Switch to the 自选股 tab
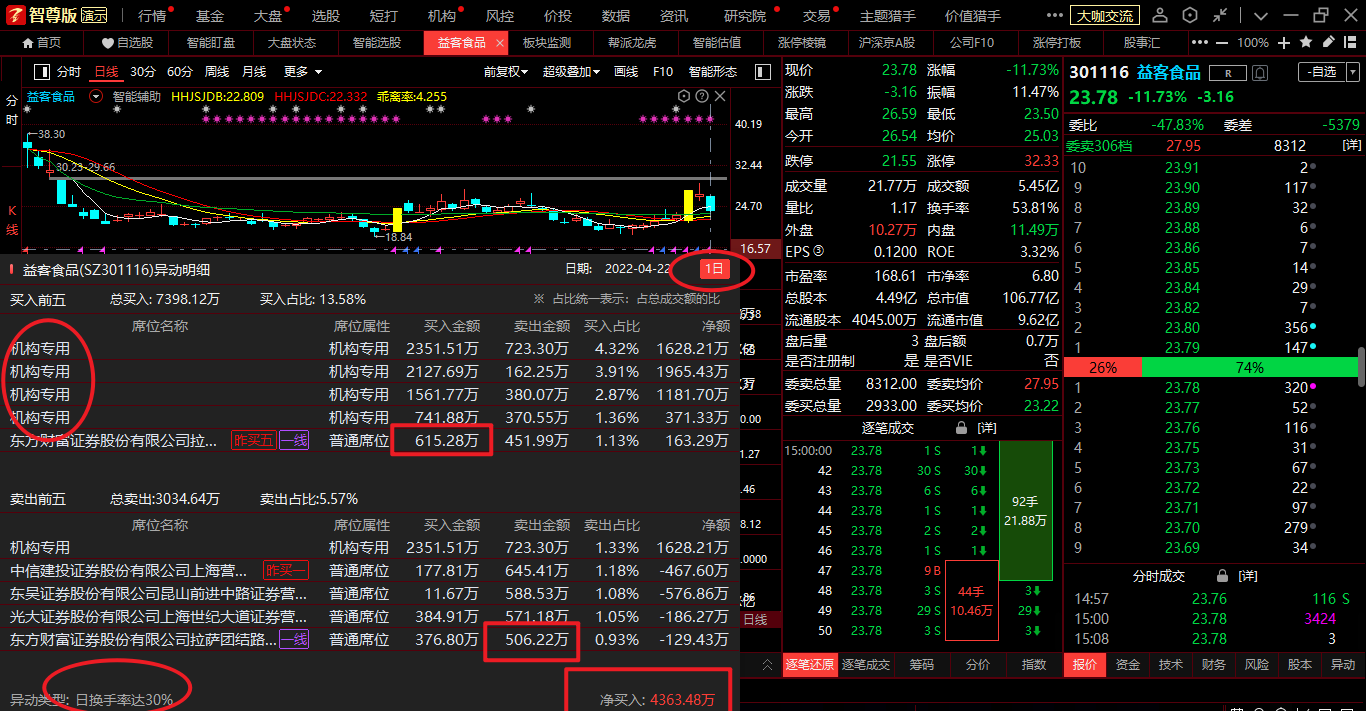The image size is (1366, 711). coord(127,43)
